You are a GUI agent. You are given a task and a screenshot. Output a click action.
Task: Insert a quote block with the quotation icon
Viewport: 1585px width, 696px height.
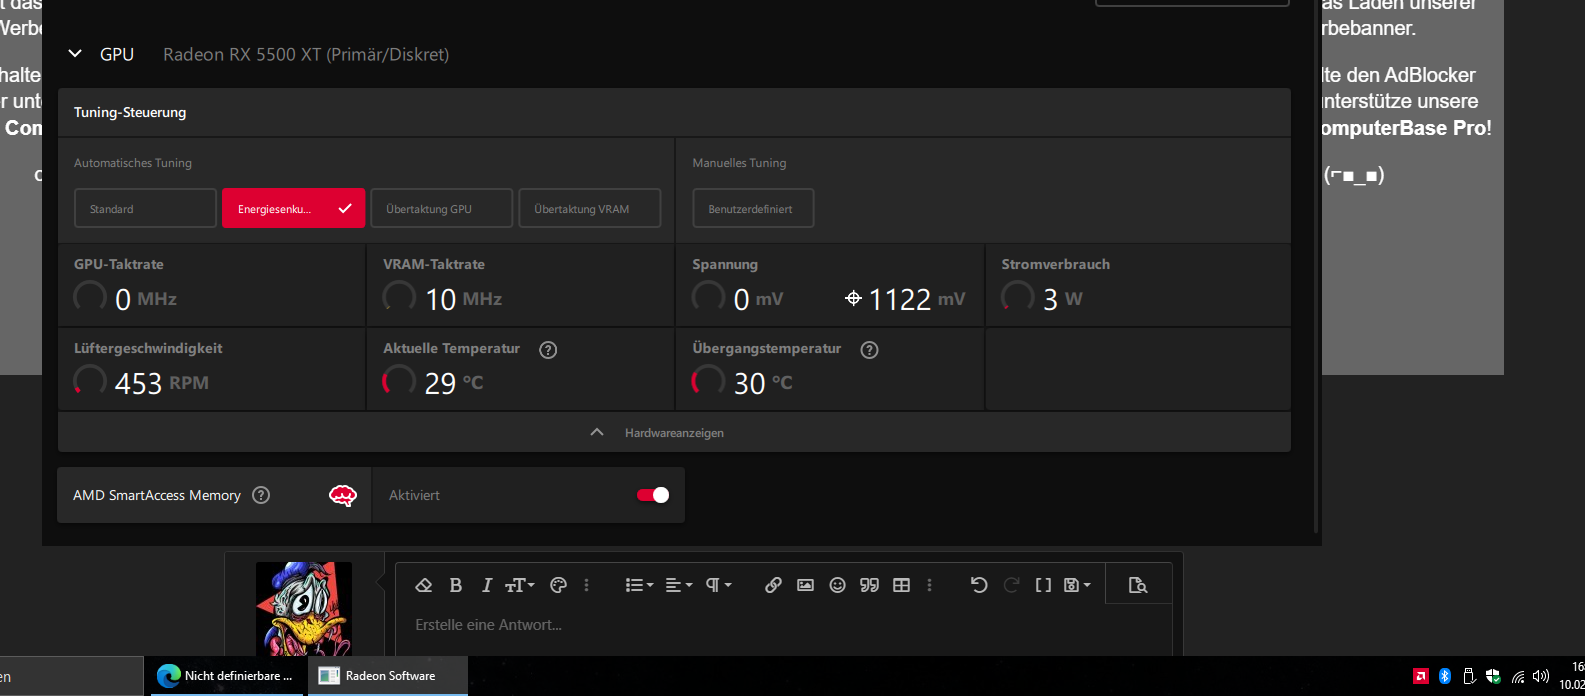coord(870,585)
